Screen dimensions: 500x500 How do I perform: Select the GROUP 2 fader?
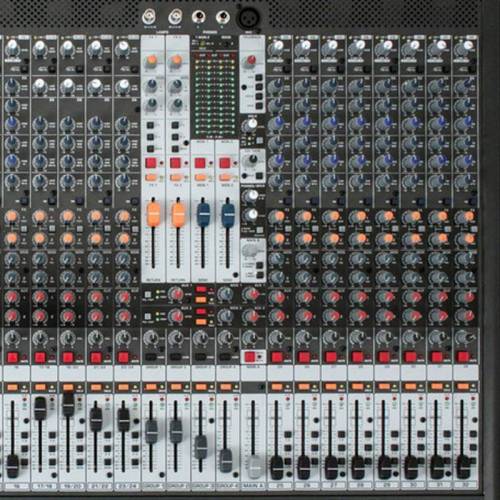pos(176,432)
